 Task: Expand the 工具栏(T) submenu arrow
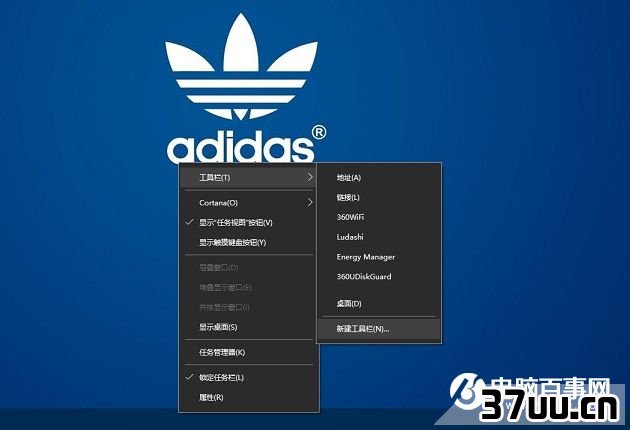310,177
